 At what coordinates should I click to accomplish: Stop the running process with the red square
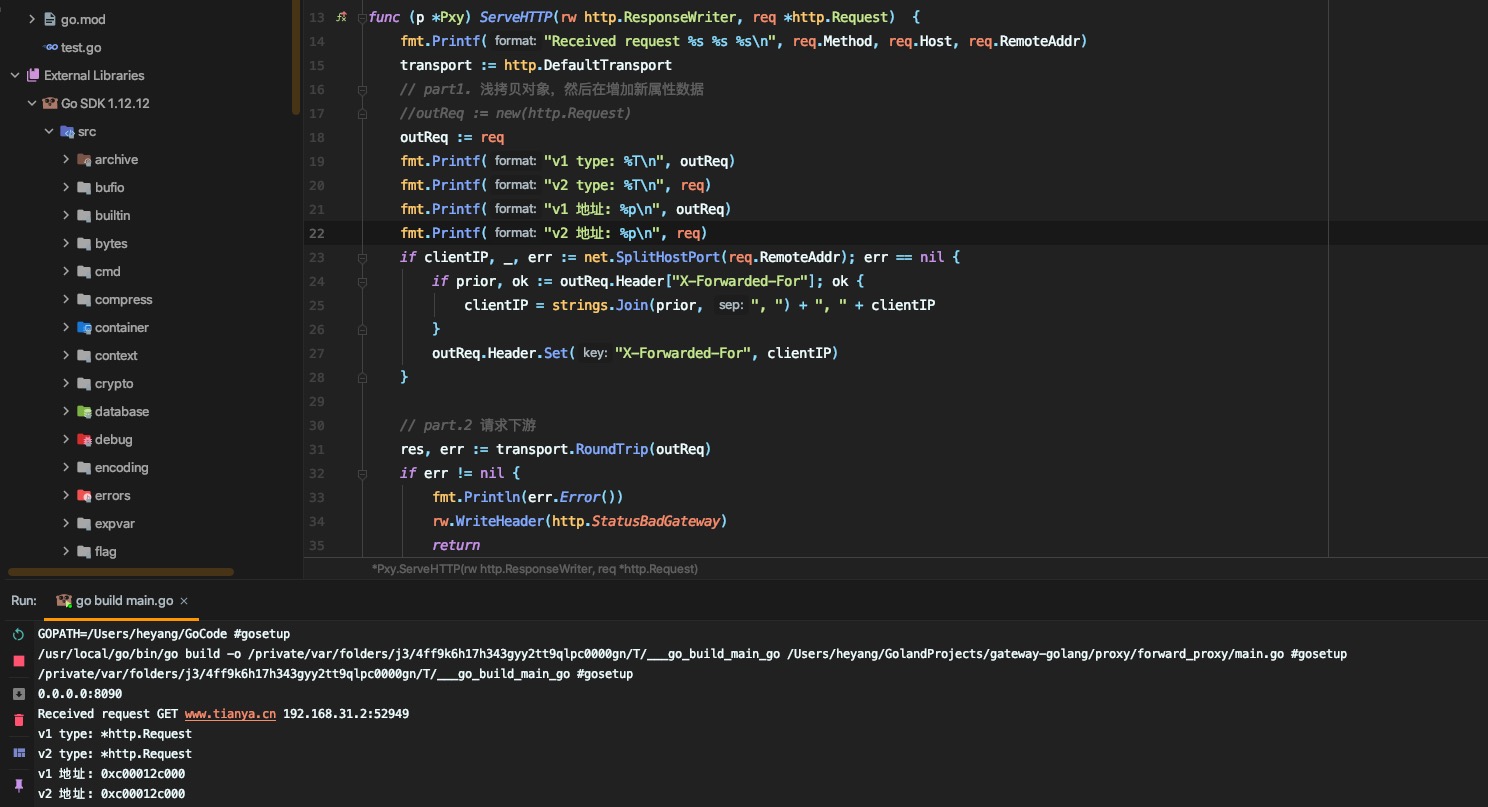[x=19, y=661]
